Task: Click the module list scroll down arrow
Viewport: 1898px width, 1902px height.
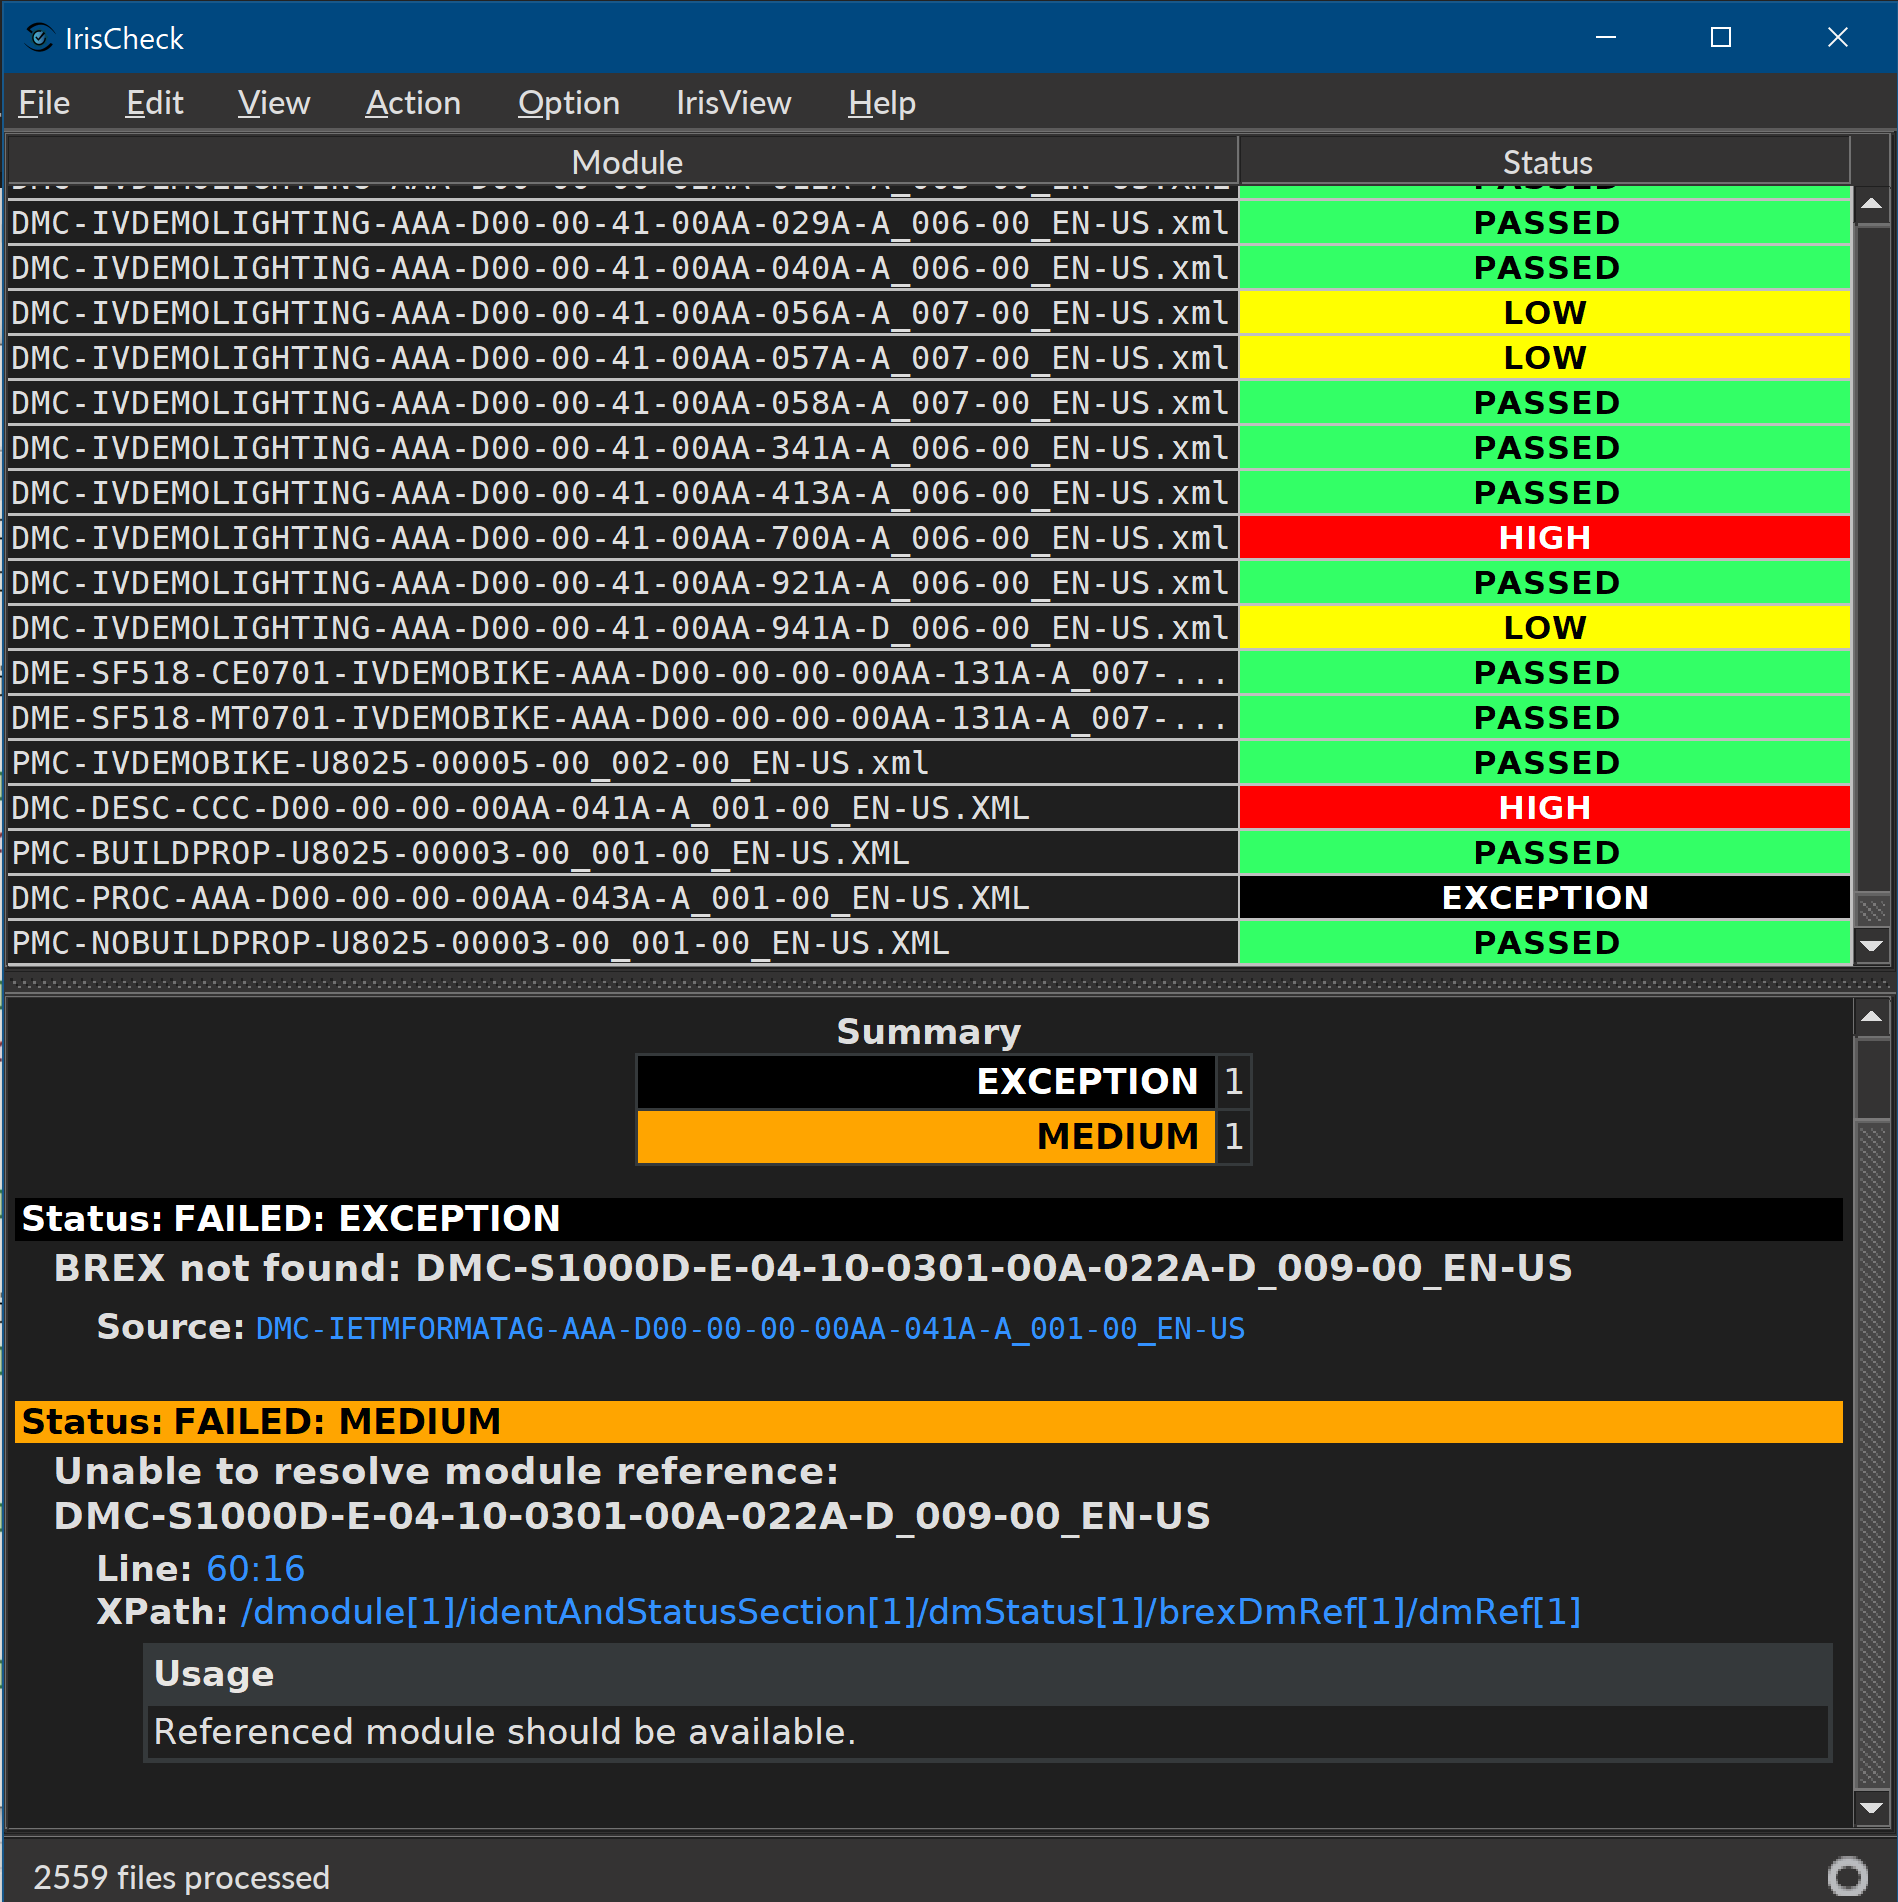Action: pos(1871,945)
